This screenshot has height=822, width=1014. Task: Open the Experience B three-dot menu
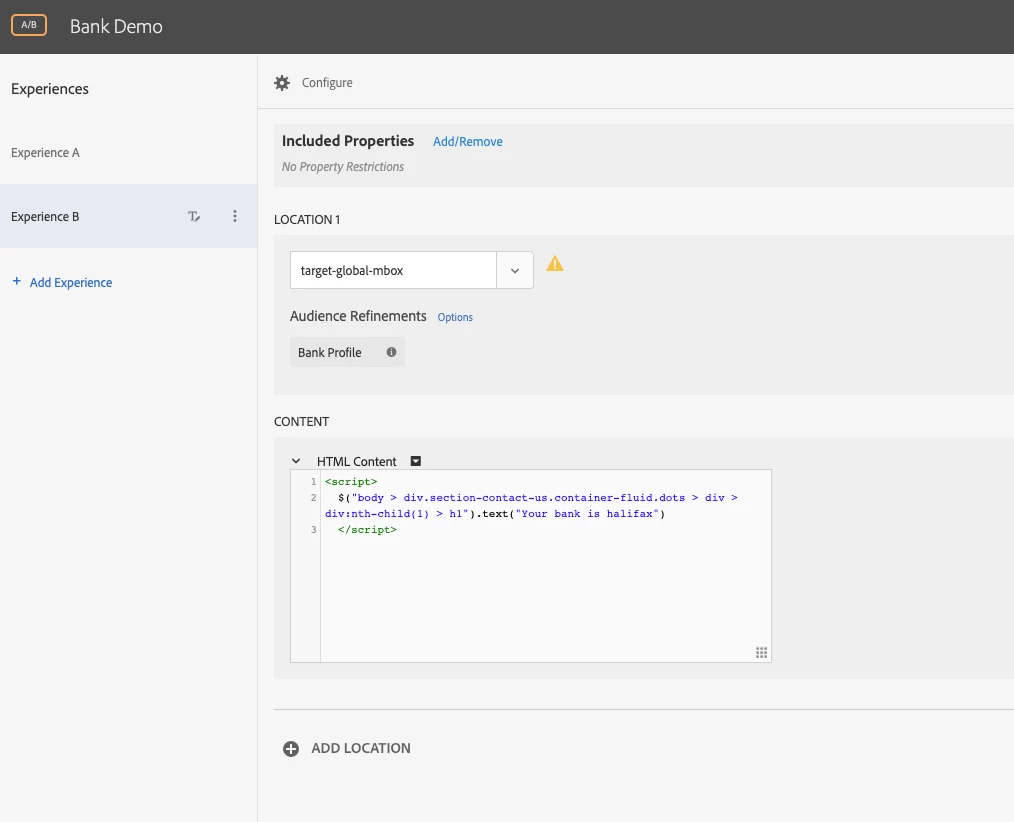pos(235,216)
